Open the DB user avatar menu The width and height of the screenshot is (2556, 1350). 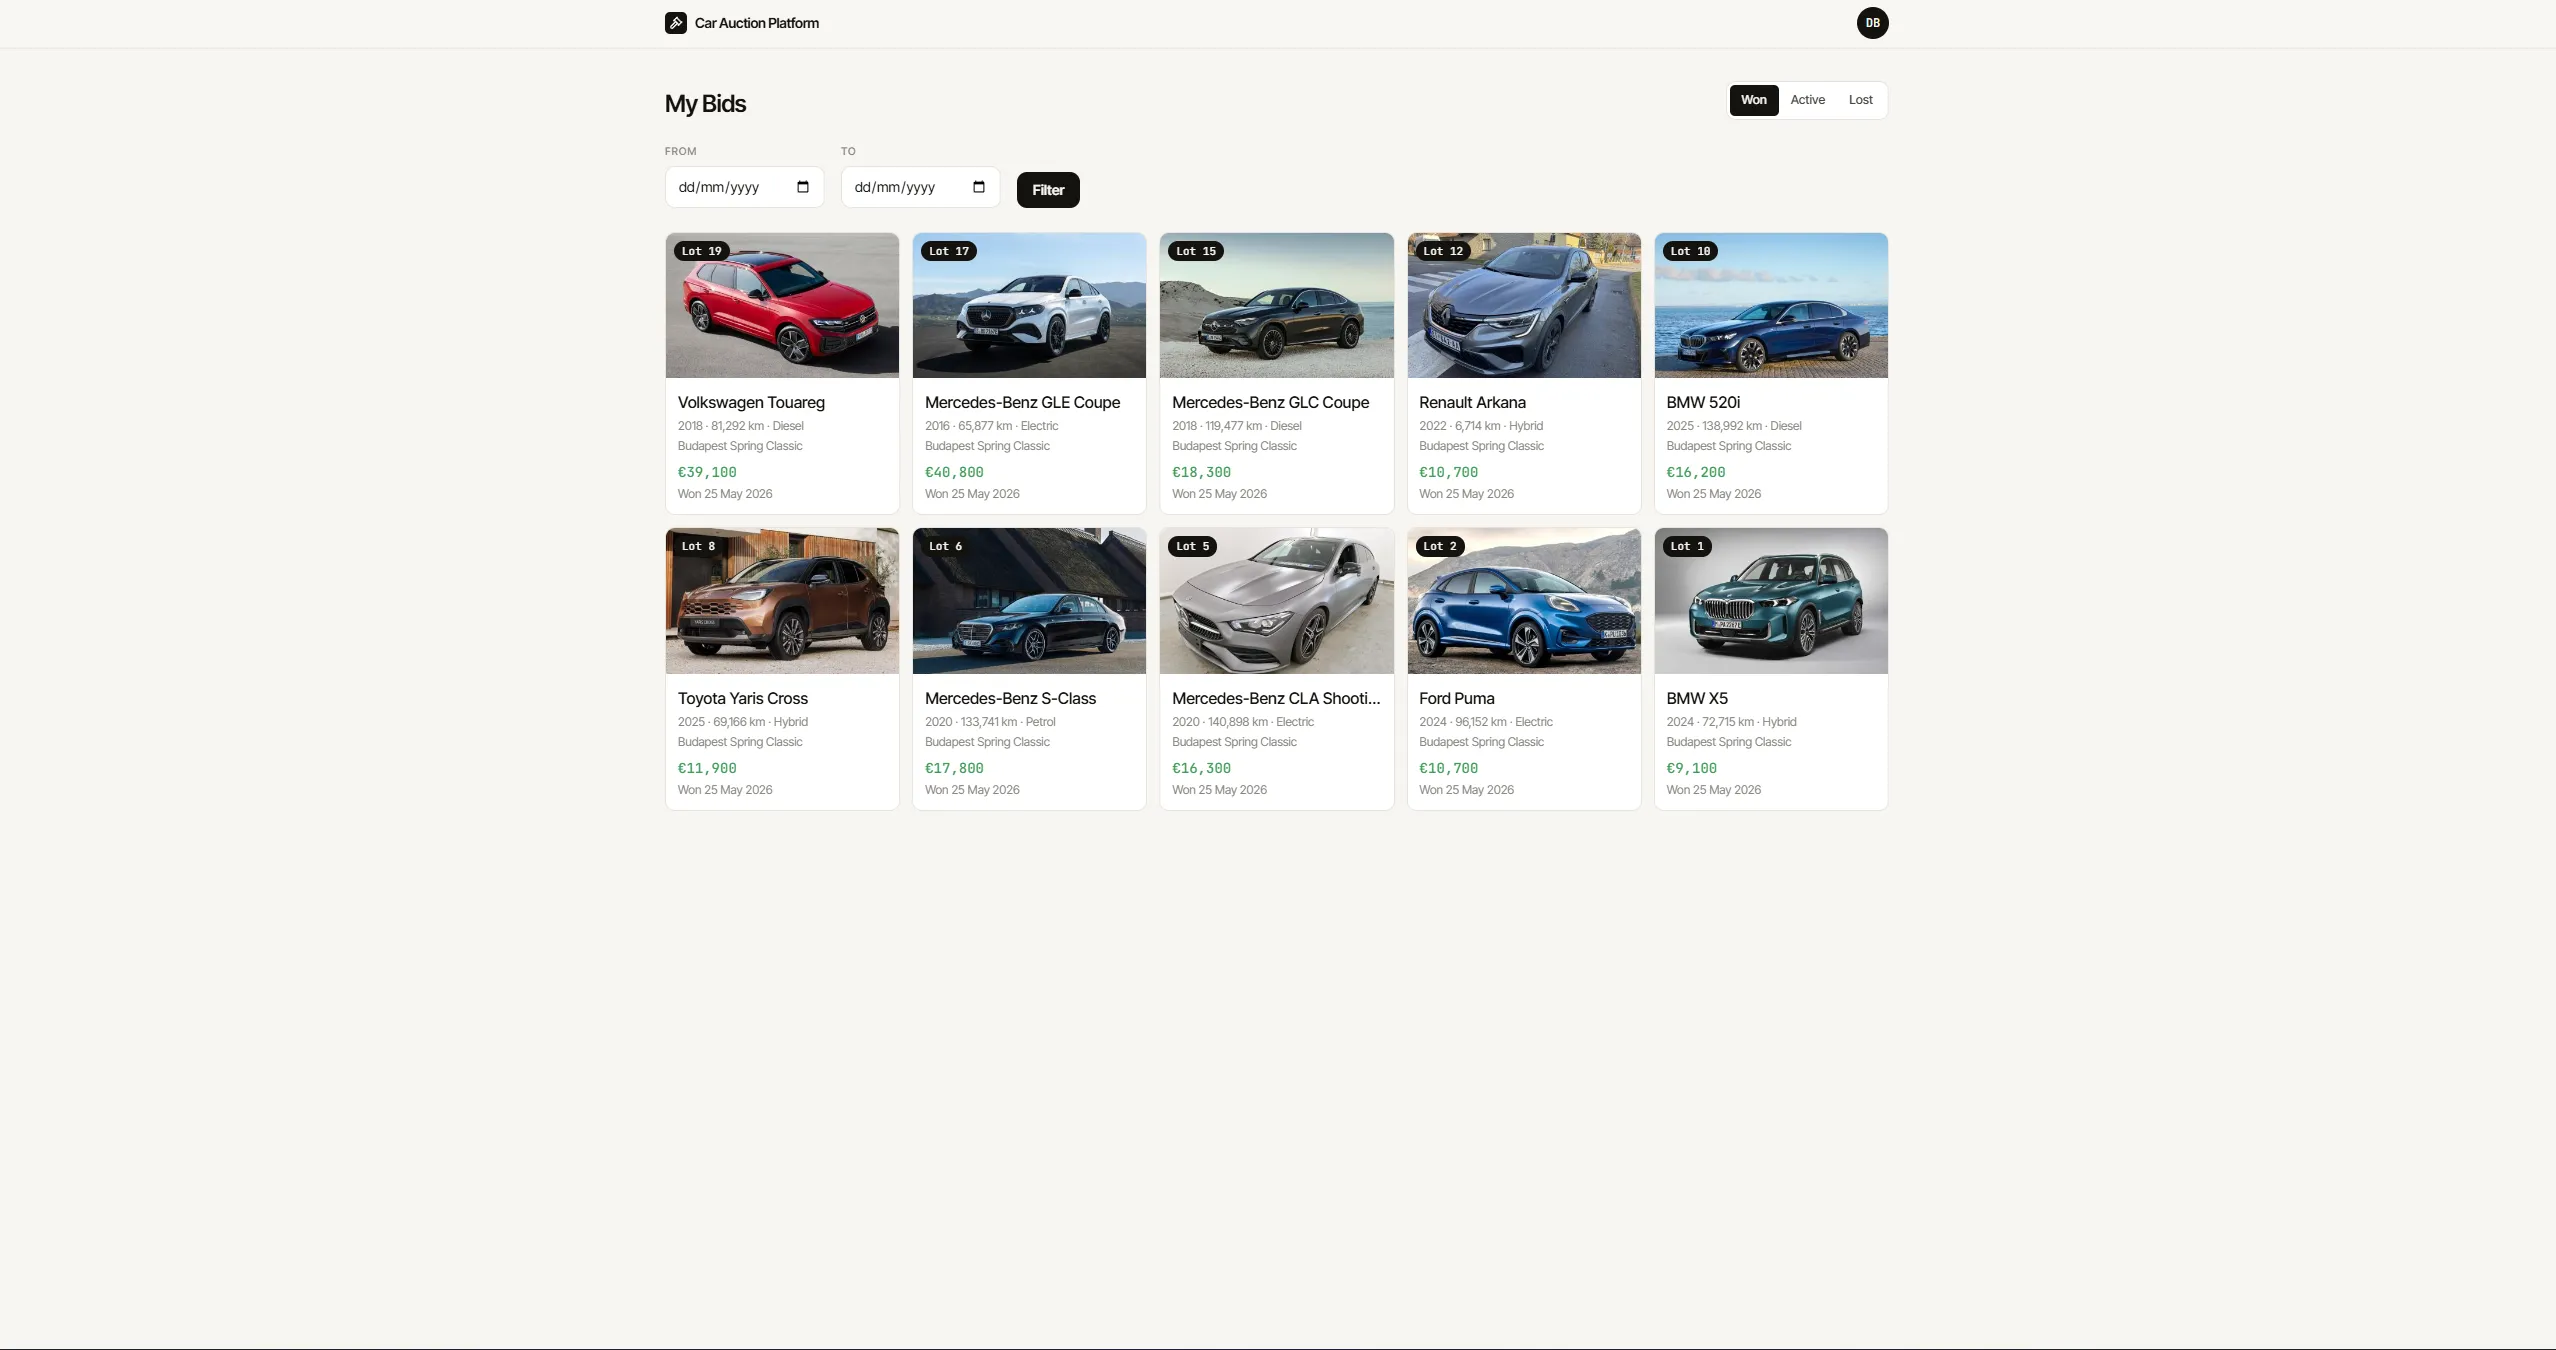(1872, 23)
